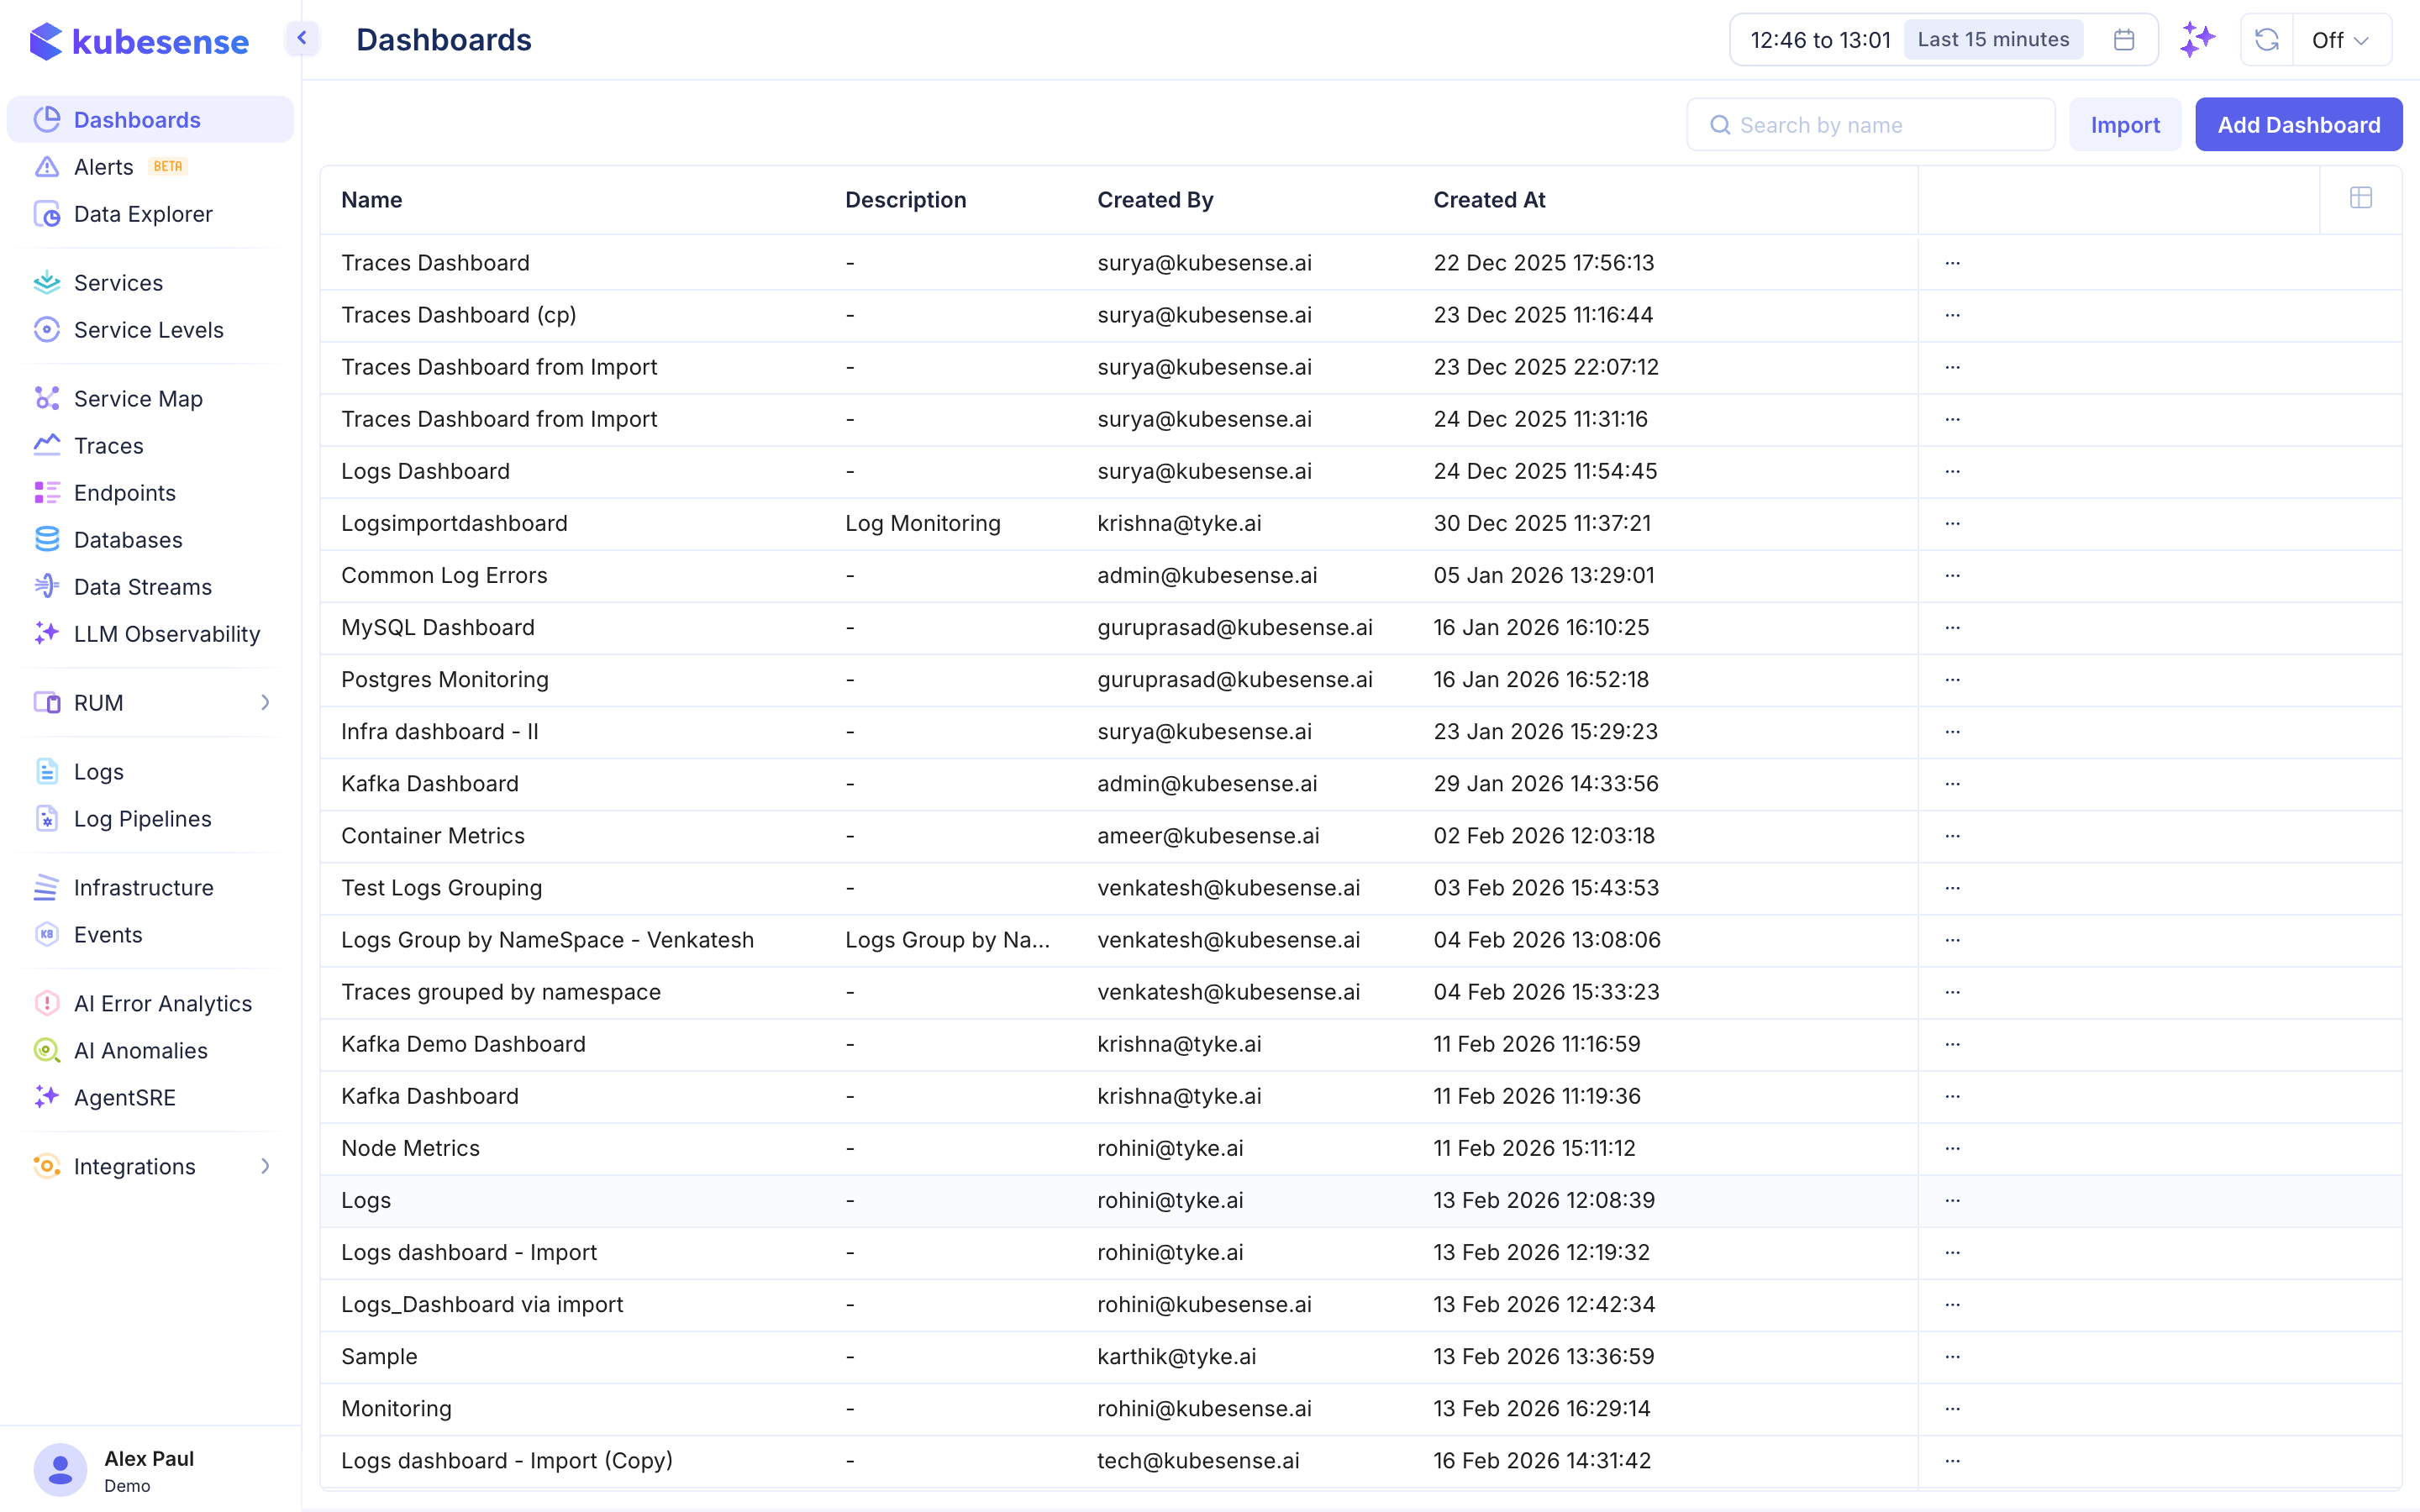Open the calendar date picker icon

(2124, 39)
